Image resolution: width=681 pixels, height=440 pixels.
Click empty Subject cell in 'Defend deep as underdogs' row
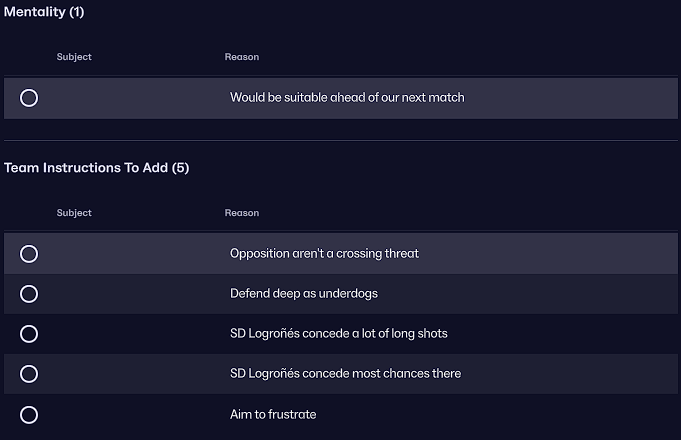click(x=130, y=294)
